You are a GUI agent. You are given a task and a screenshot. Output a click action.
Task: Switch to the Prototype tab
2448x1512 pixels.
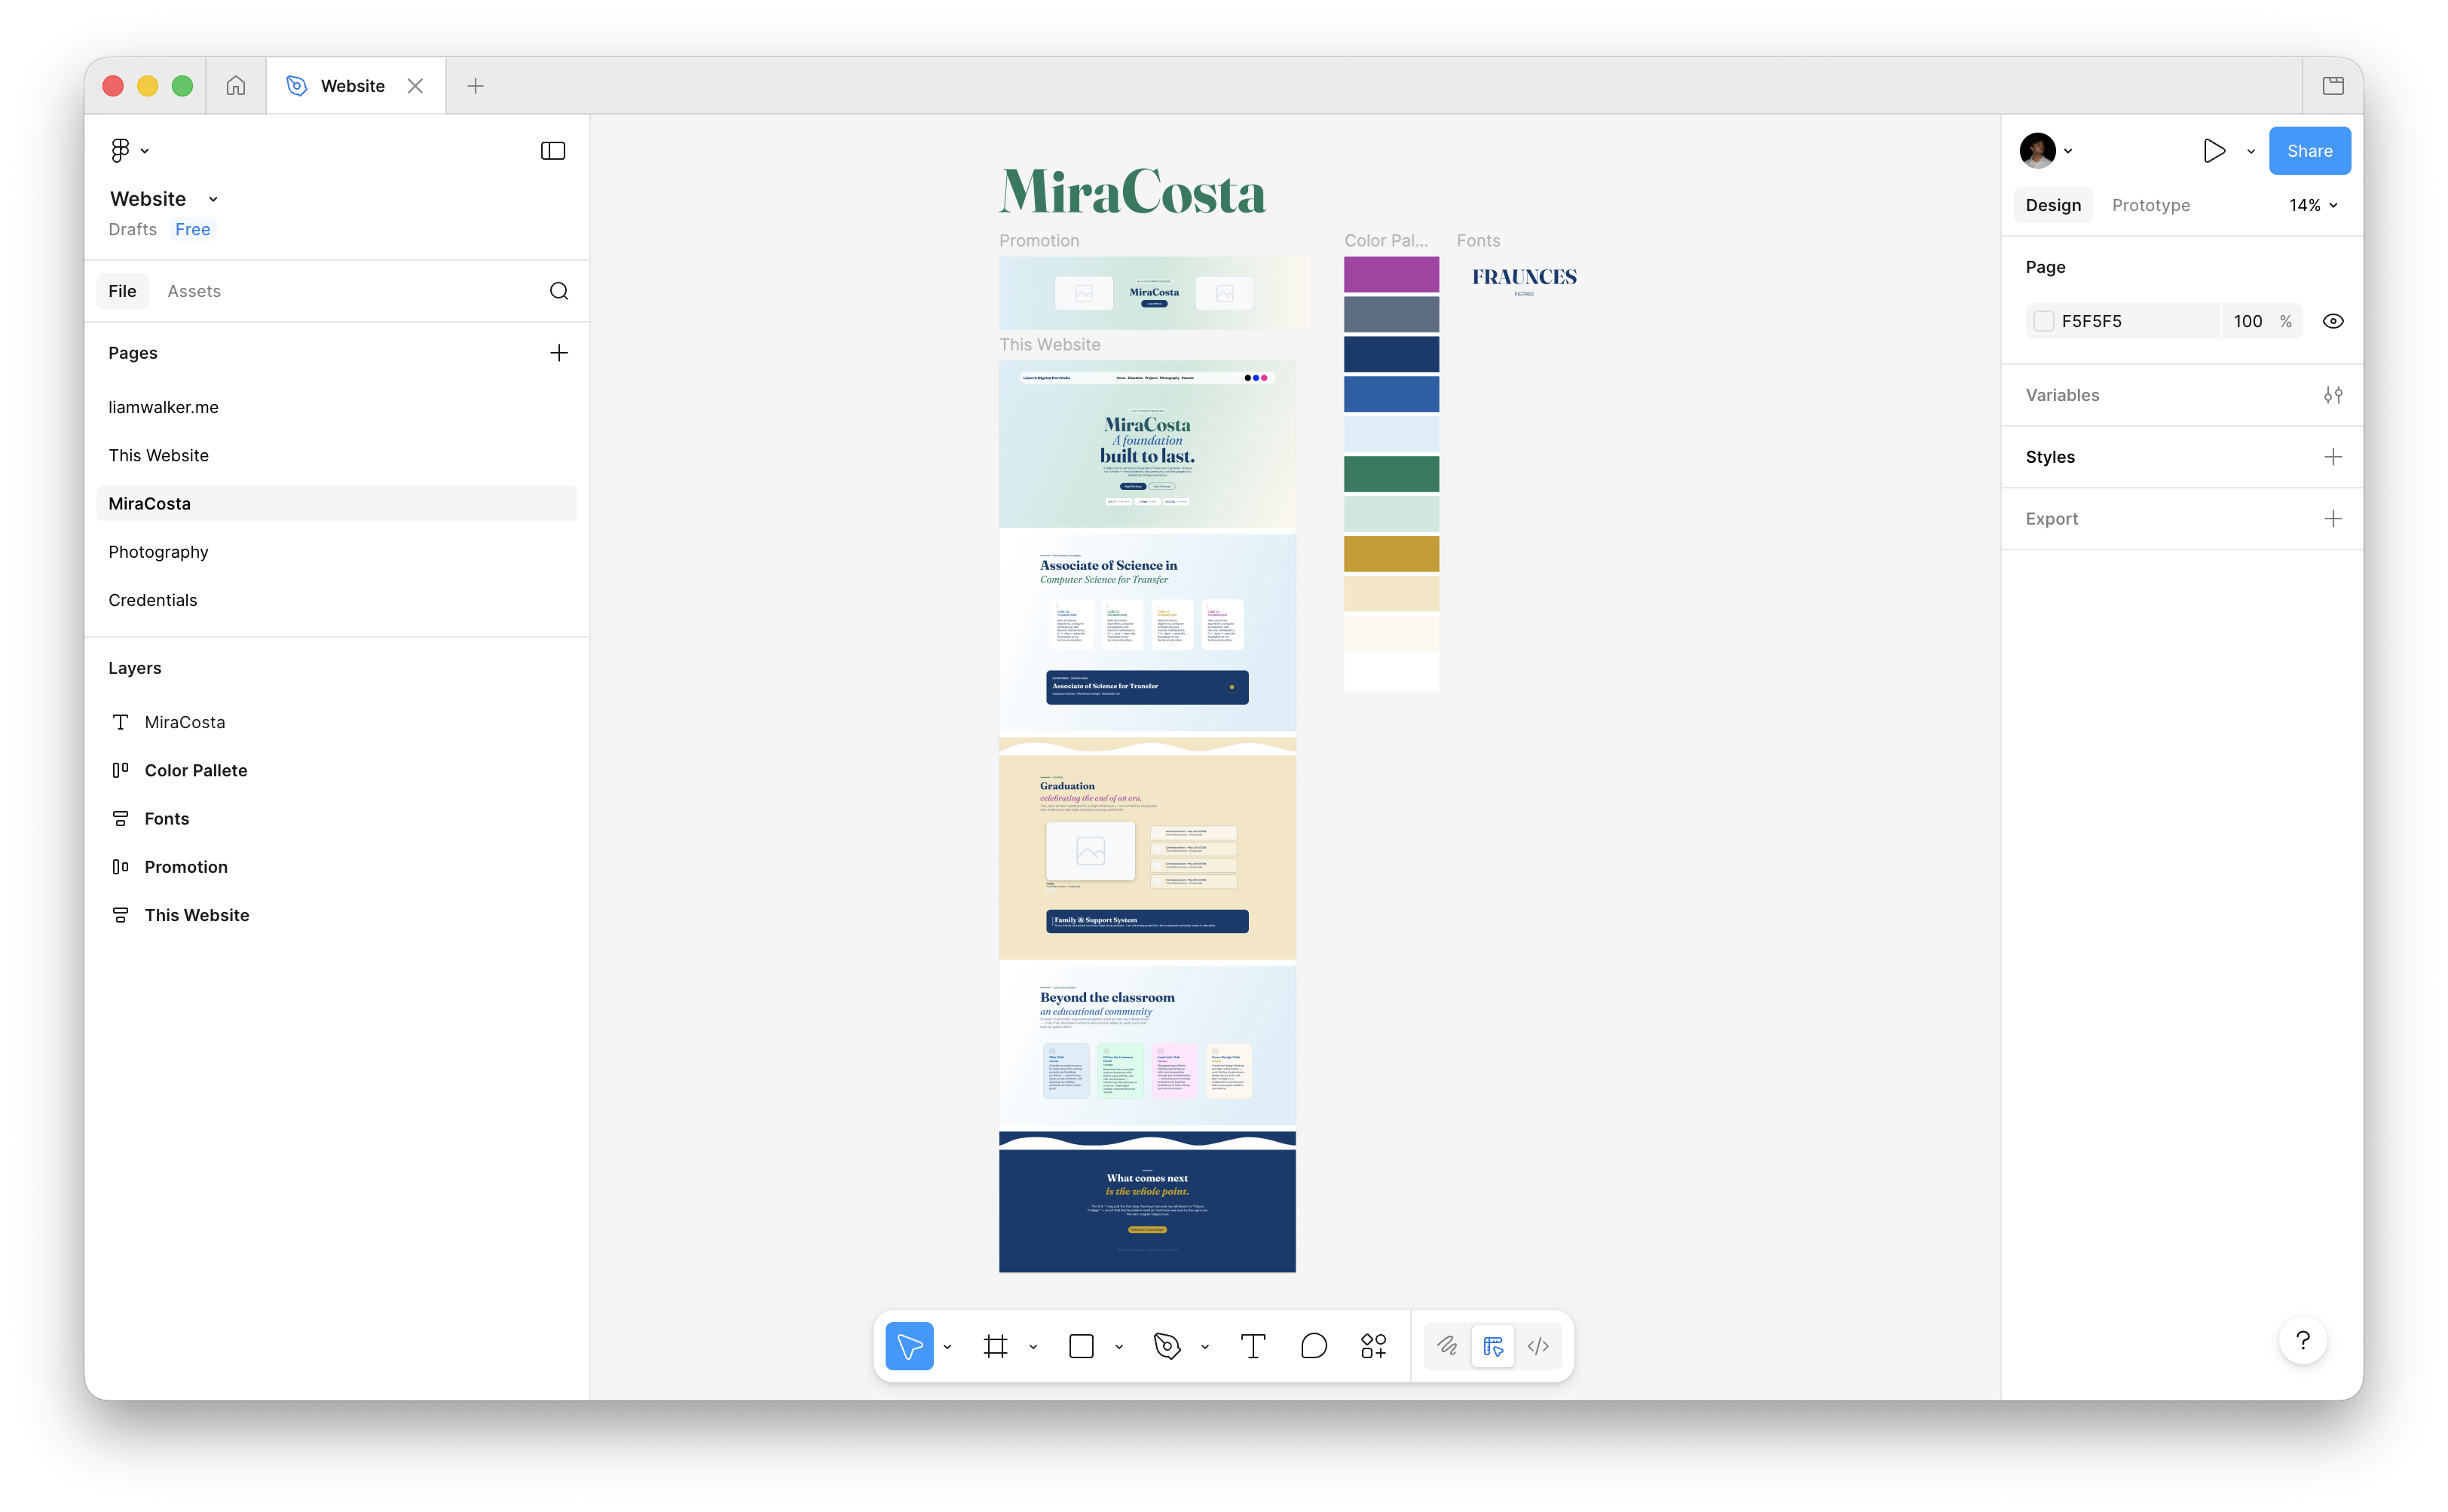coord(2151,205)
